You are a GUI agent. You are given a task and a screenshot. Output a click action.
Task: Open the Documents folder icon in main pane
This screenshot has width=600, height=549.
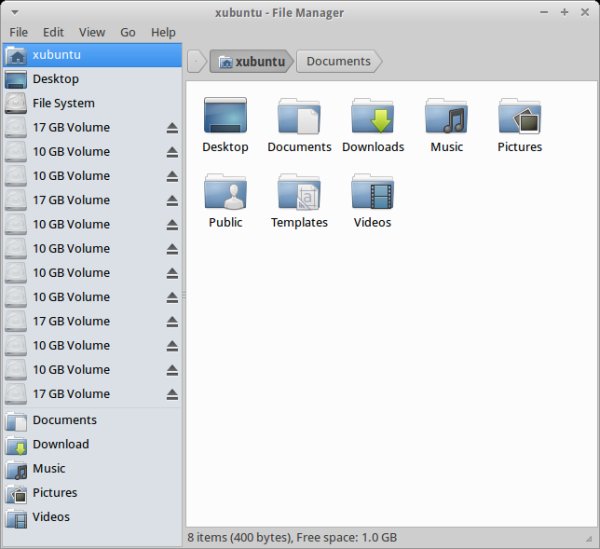299,116
